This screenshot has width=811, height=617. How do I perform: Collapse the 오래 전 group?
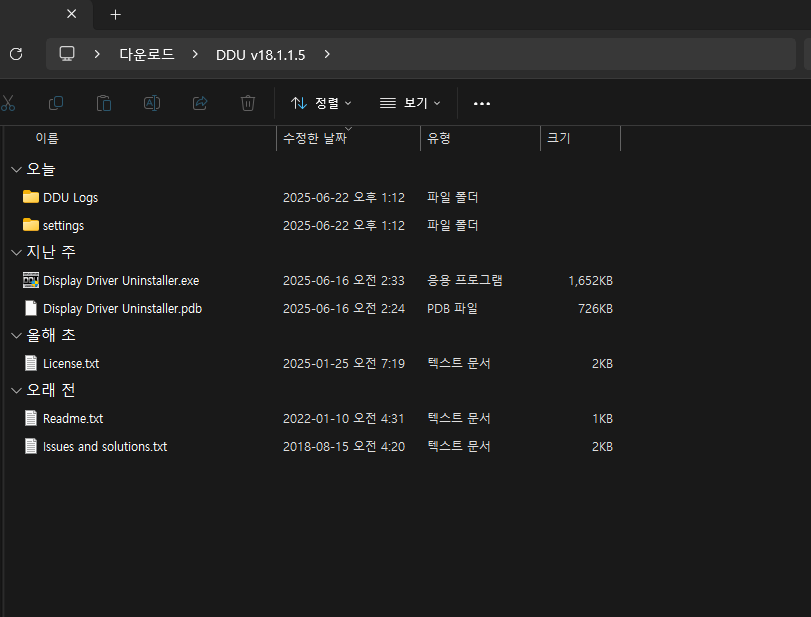[17, 390]
